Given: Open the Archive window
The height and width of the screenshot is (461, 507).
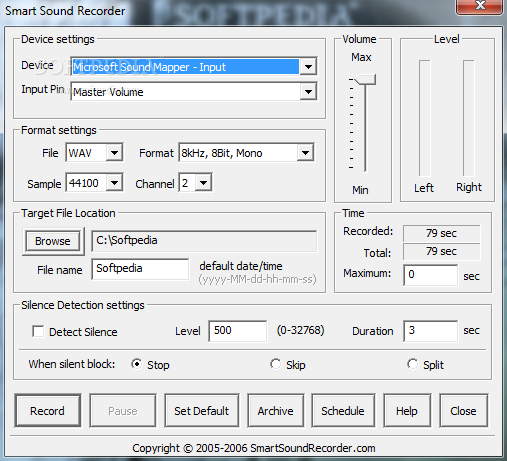Looking at the screenshot, I should [276, 411].
